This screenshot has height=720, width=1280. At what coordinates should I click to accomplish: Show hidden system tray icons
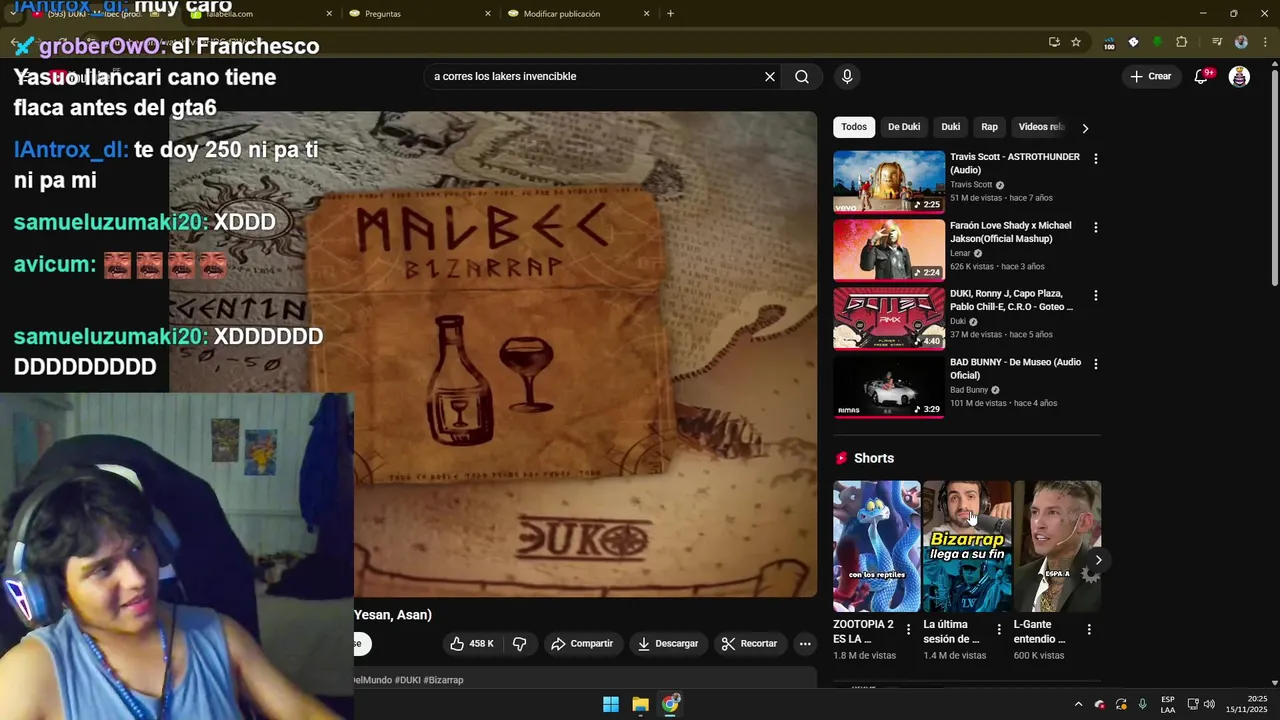(x=1078, y=704)
